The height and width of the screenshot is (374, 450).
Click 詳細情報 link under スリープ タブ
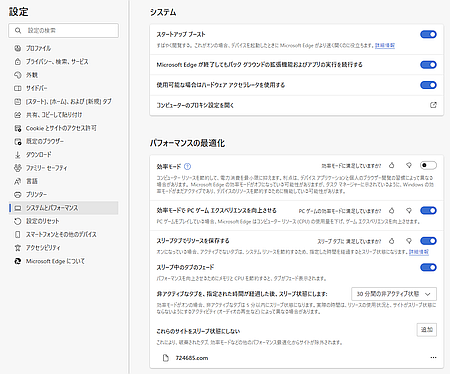pos(419,252)
